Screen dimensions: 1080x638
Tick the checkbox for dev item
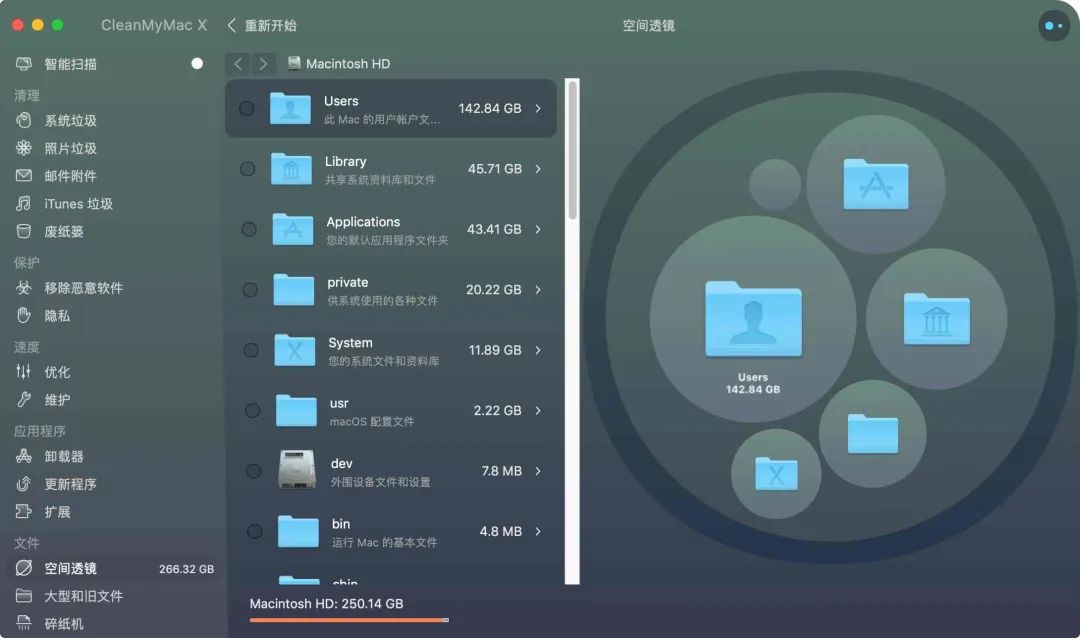point(253,471)
